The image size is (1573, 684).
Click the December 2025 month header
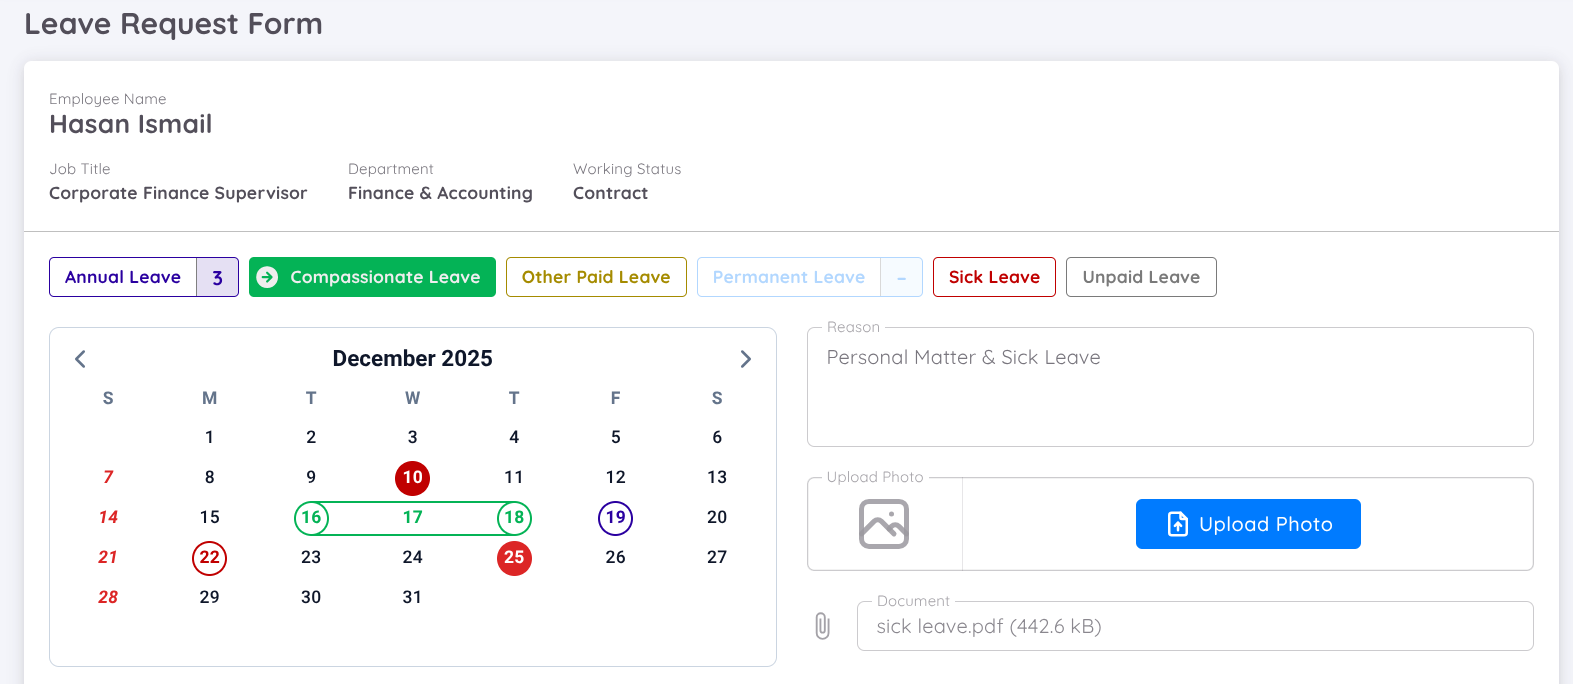[412, 359]
